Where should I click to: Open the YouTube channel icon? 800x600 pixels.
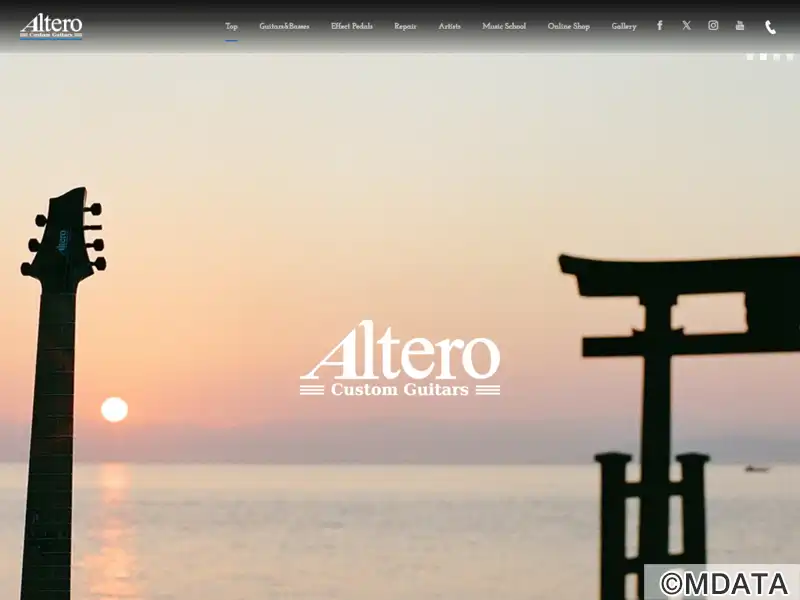pos(740,26)
